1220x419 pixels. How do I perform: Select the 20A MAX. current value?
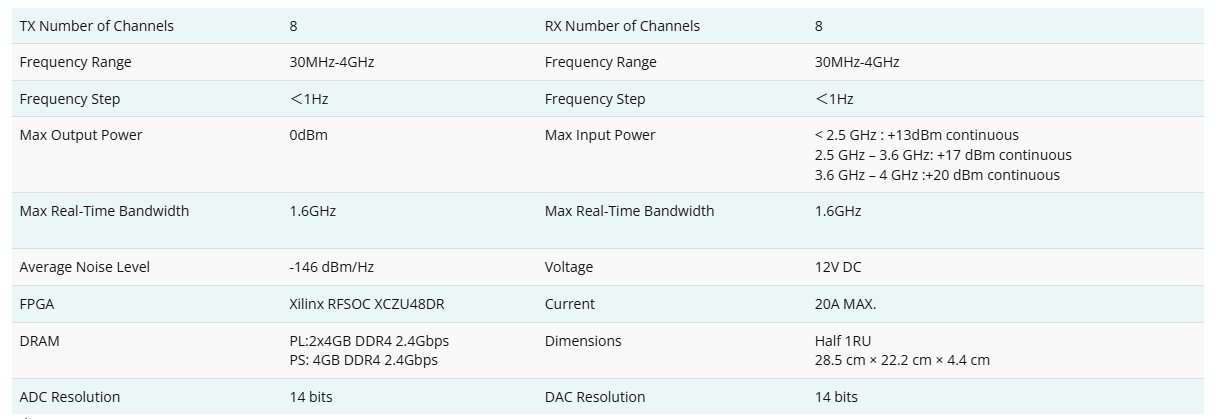point(845,304)
